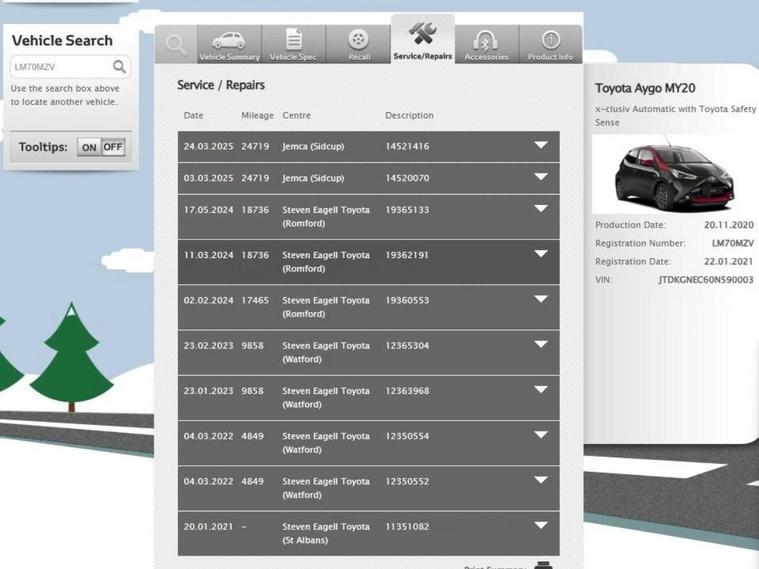This screenshot has height=569, width=759.
Task: Click the registration search input field
Action: 60,67
